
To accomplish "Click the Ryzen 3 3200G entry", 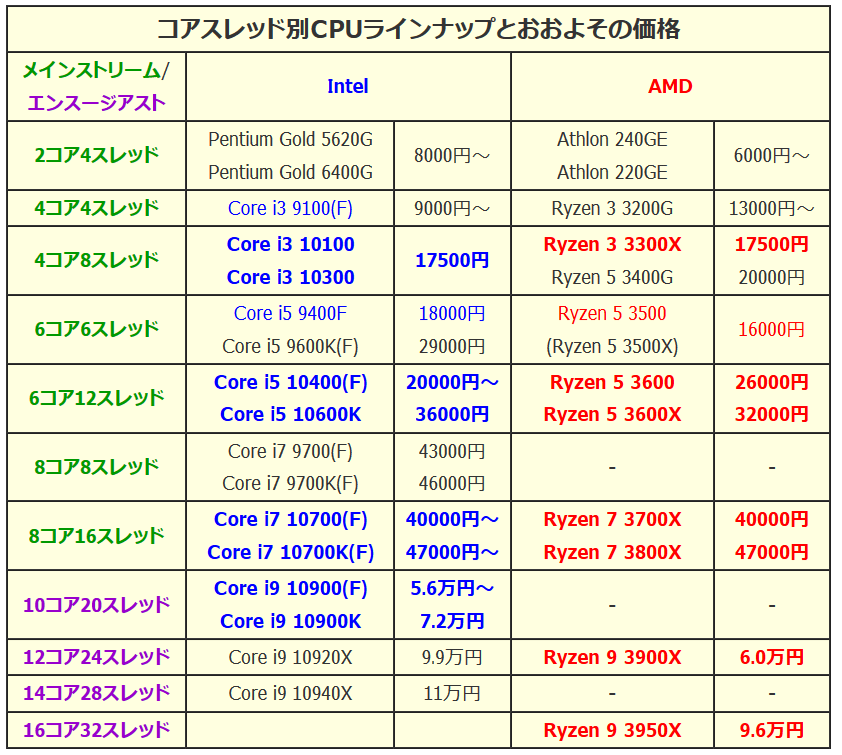I will tap(612, 208).
